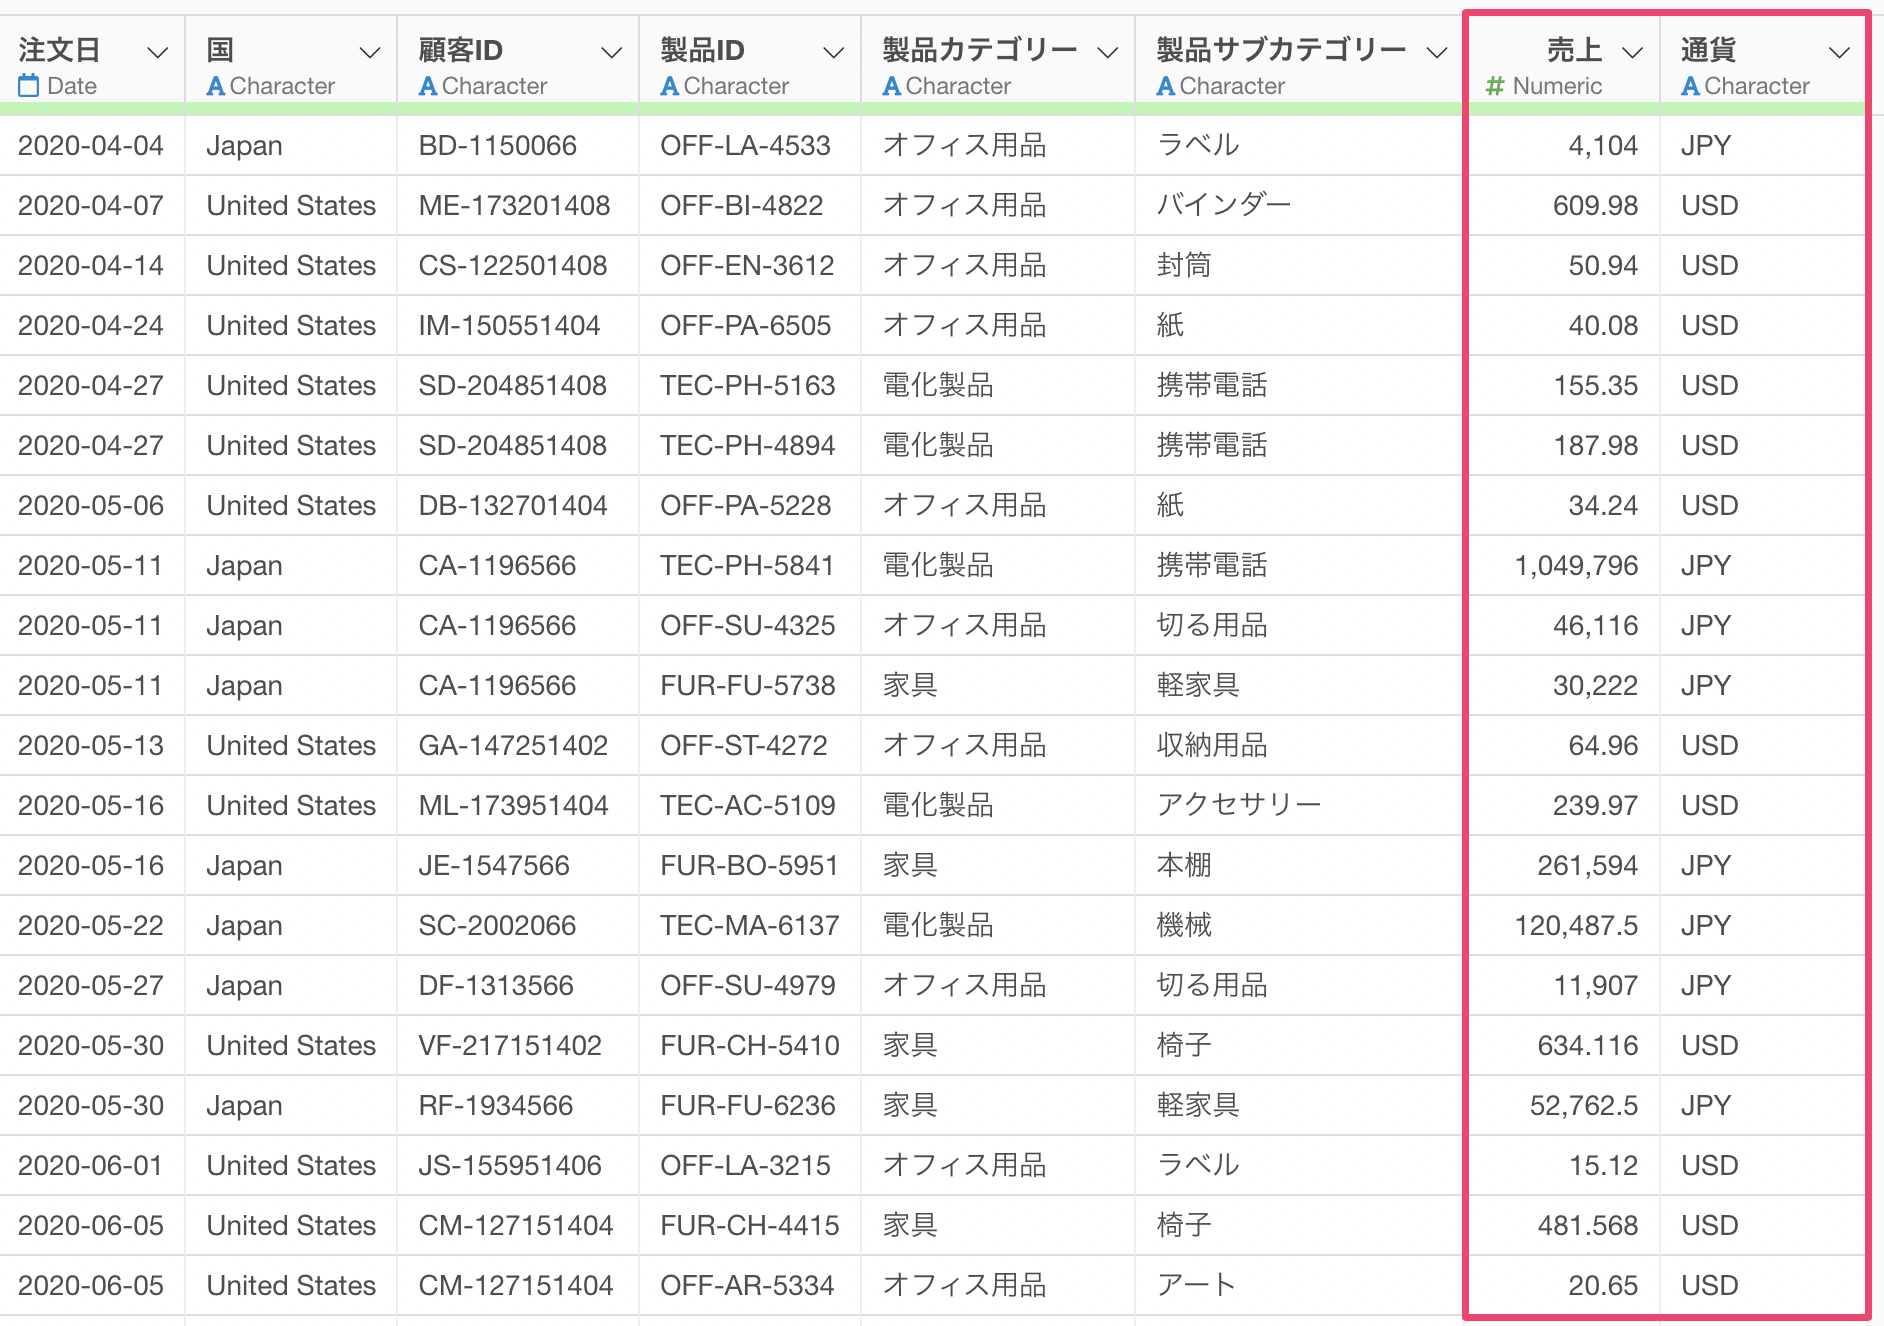
Task: Open the 製品ID column dropdown menu
Action: 831,50
